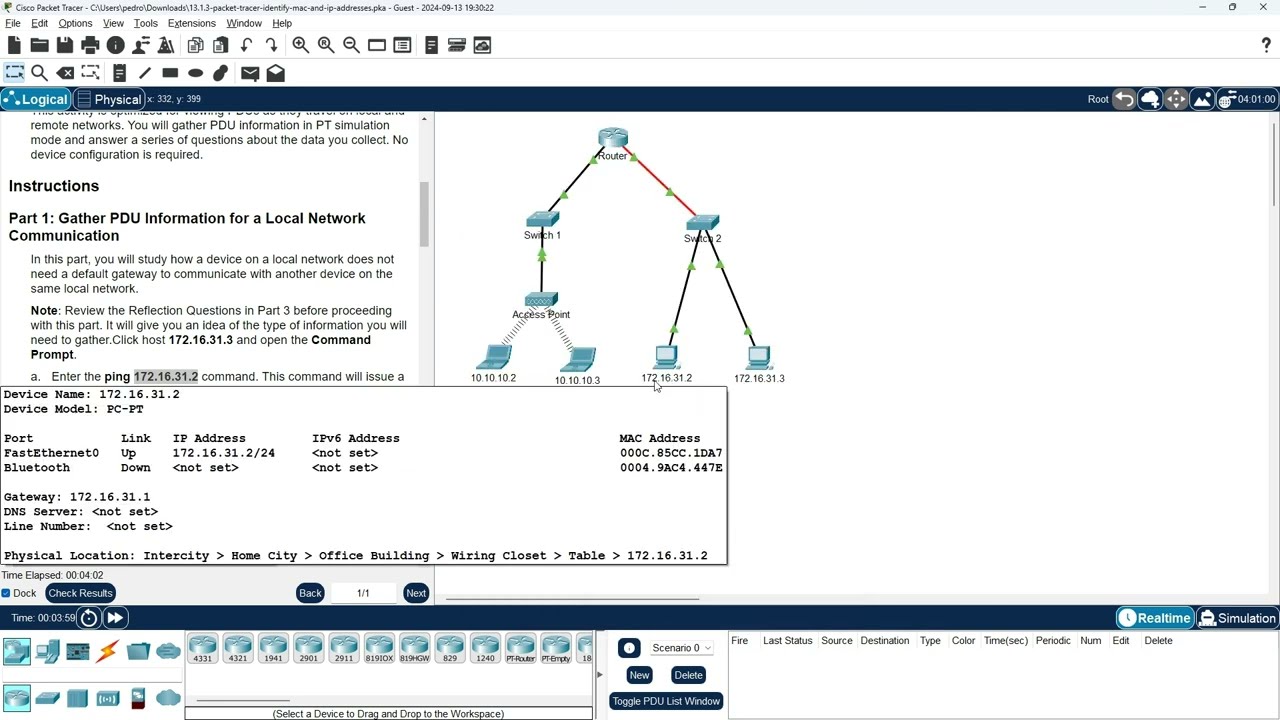Click the Fast Forward Time icon
The image size is (1280, 720).
click(115, 618)
